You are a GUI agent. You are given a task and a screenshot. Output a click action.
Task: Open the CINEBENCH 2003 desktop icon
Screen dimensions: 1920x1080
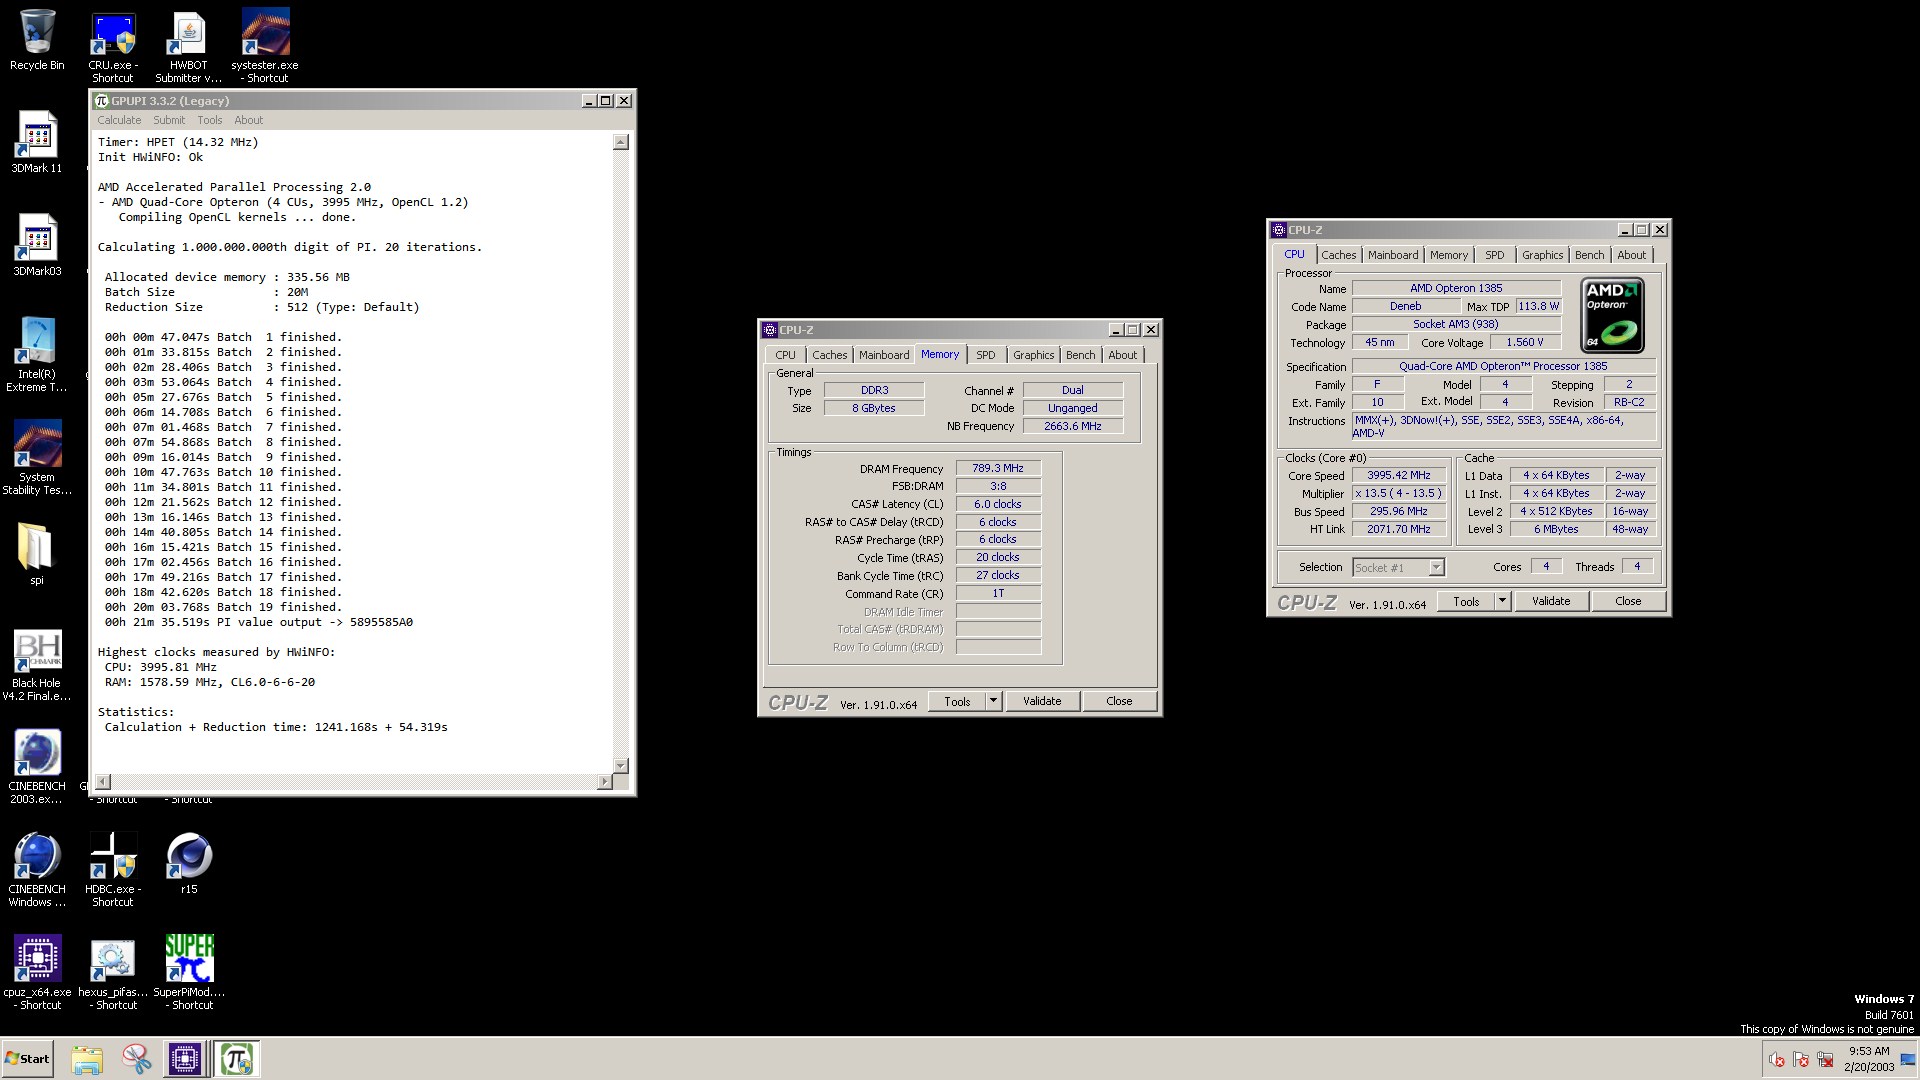point(37,767)
